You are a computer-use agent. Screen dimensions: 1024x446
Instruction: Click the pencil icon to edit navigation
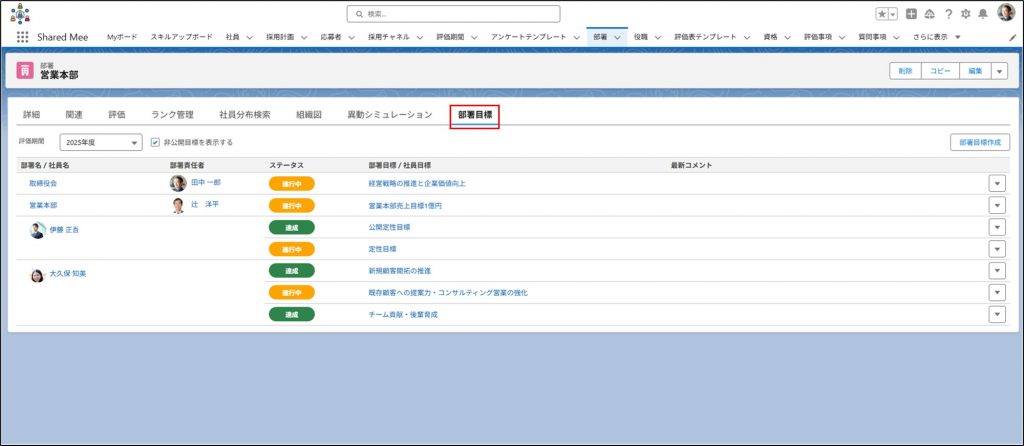click(x=1012, y=37)
